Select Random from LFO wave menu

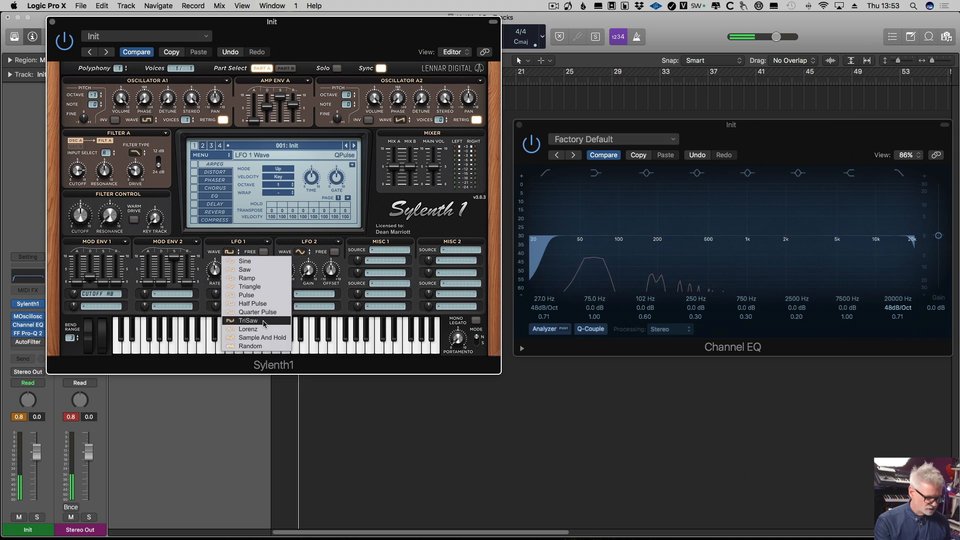pyautogui.click(x=256, y=346)
